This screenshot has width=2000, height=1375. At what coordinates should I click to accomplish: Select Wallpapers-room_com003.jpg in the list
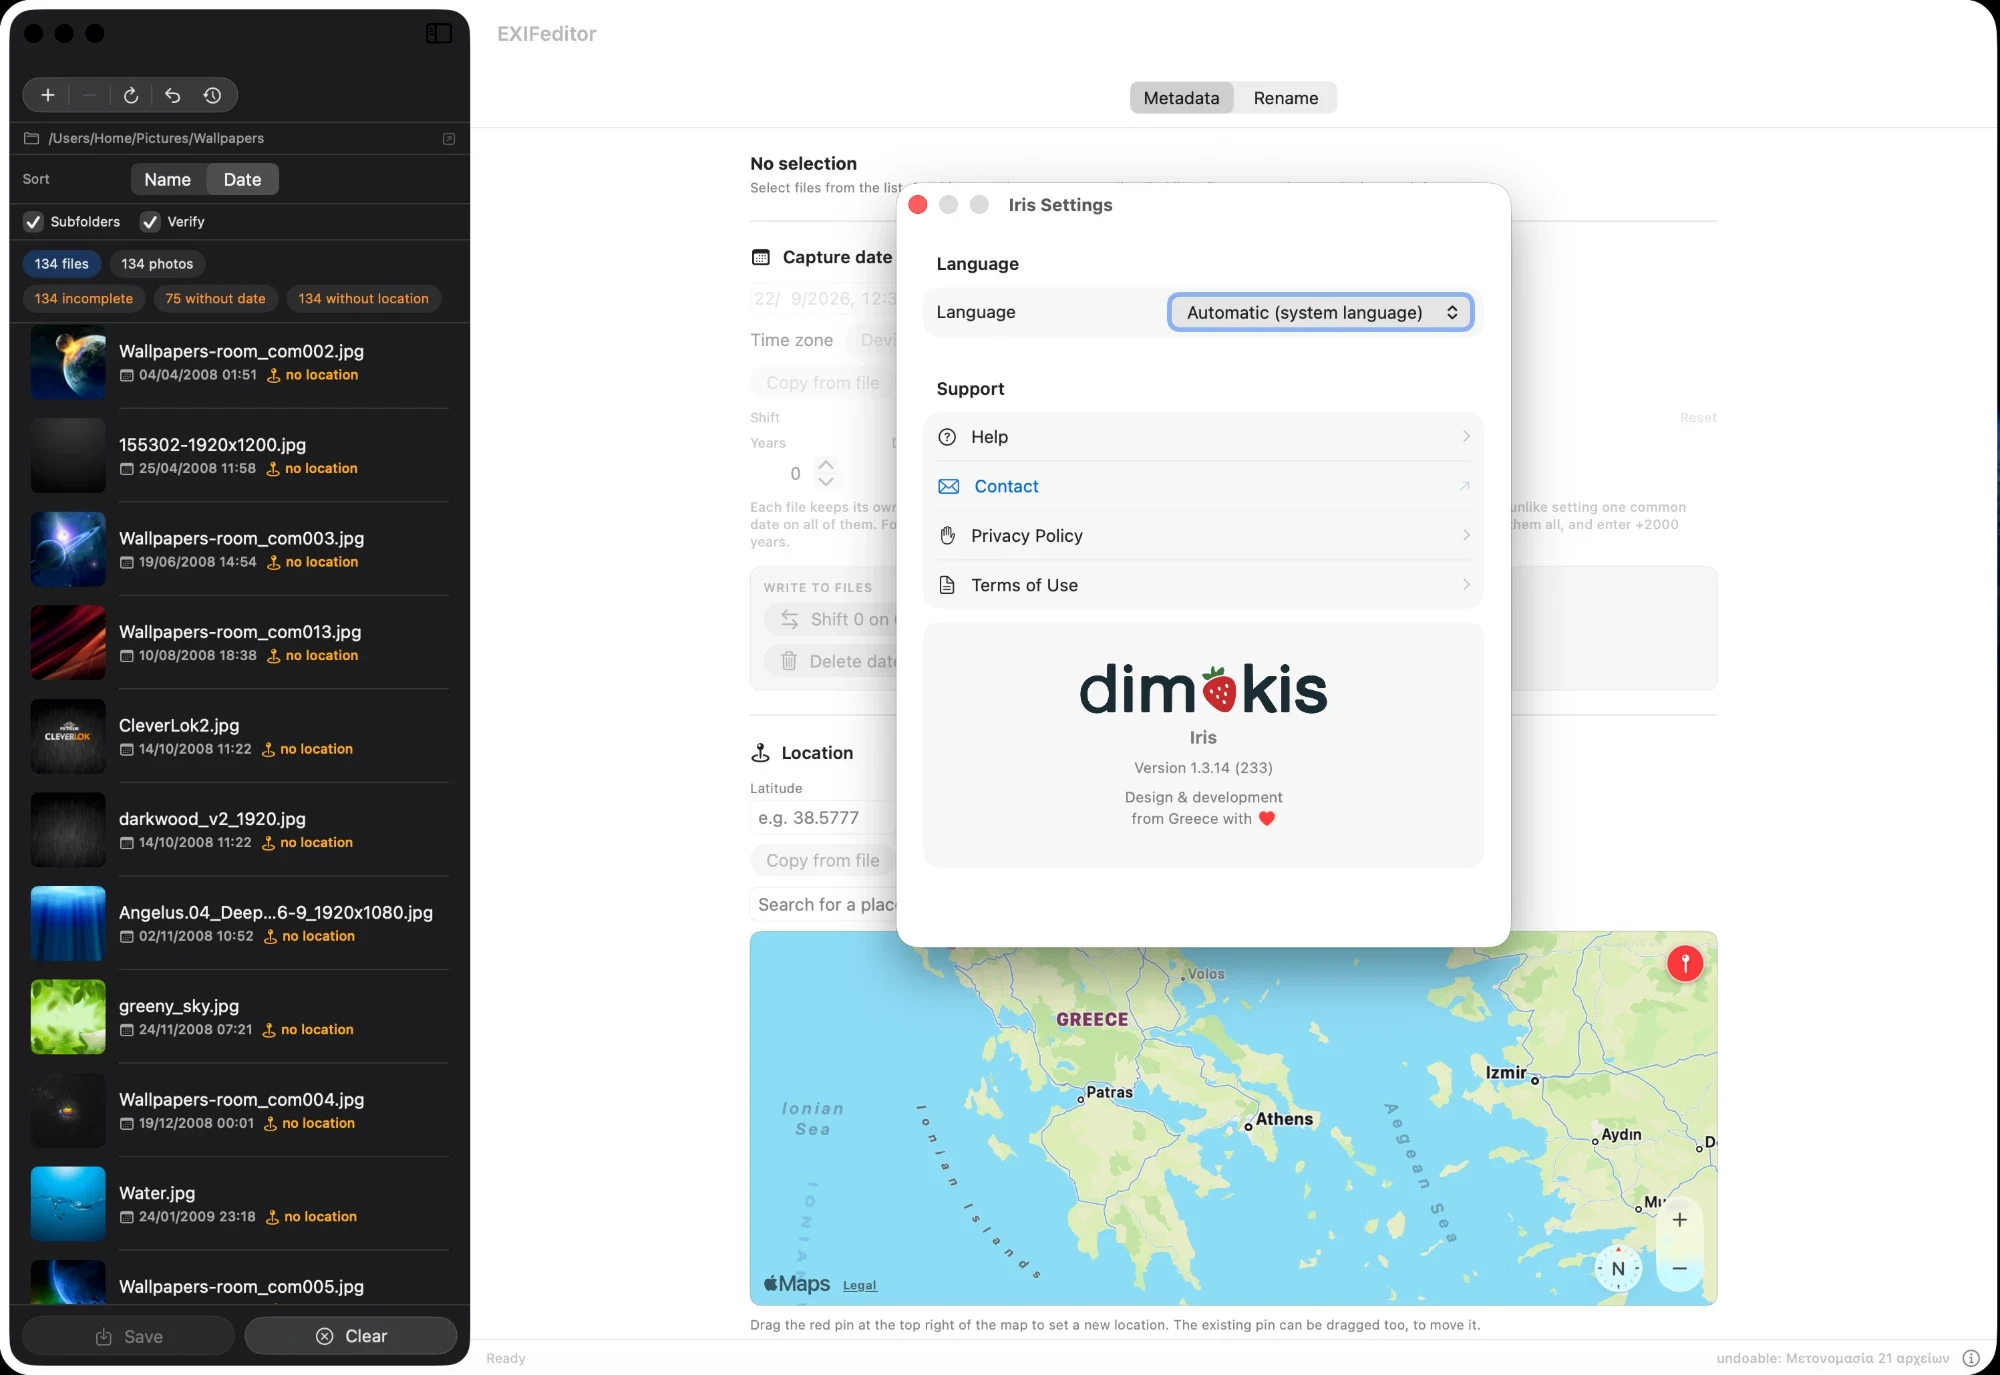(239, 549)
